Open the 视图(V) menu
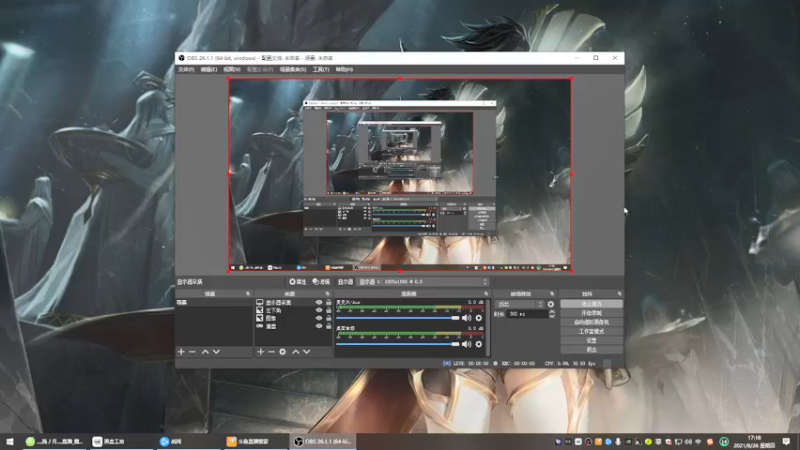Viewport: 800px width, 450px height. pos(232,69)
